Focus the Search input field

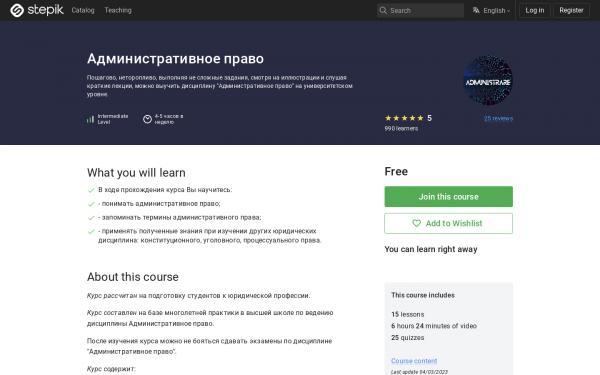point(420,10)
